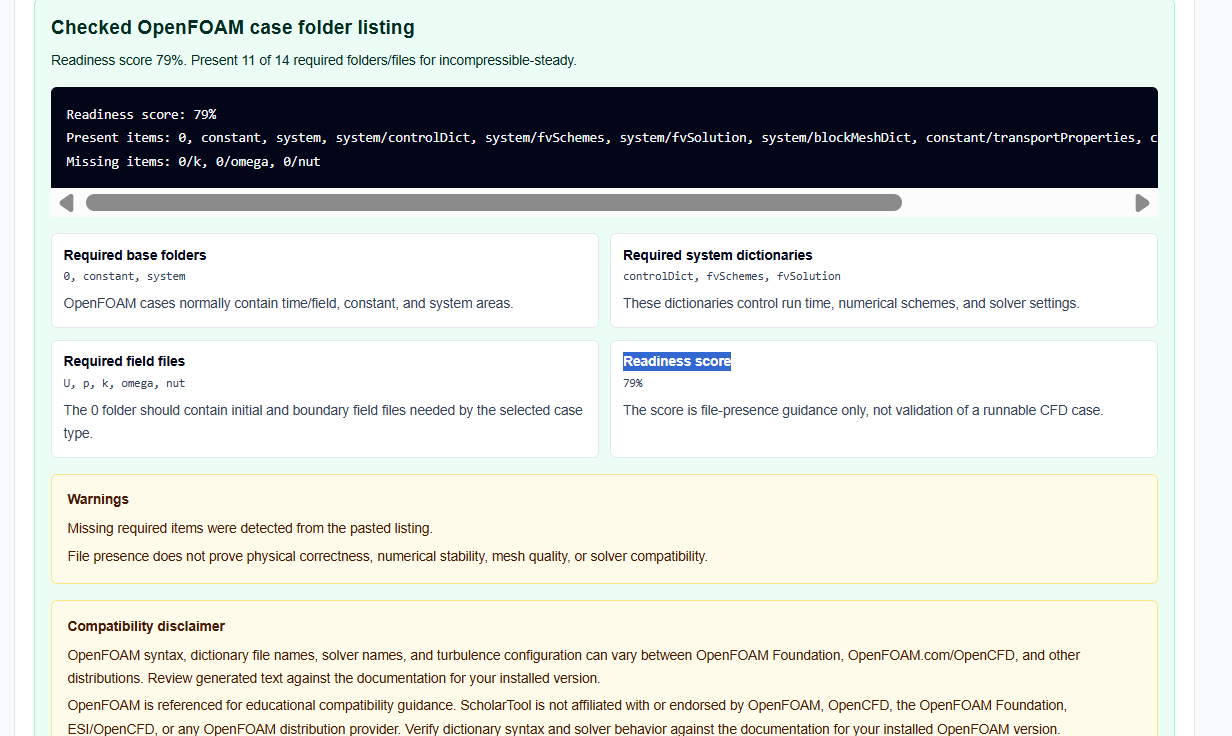Screen dimensions: 1232x736
Task: Click the 'Compatibility disclaimer' heading
Action: (x=146, y=626)
